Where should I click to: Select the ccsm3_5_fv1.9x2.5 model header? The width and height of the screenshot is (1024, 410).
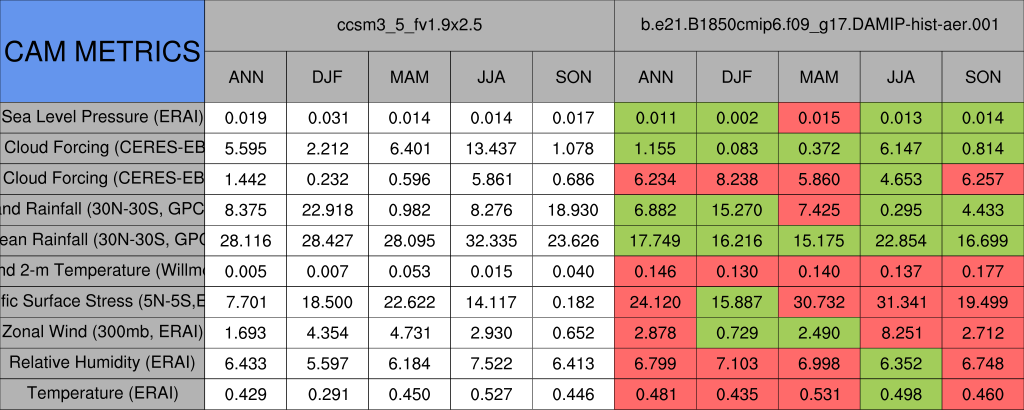pyautogui.click(x=409, y=25)
